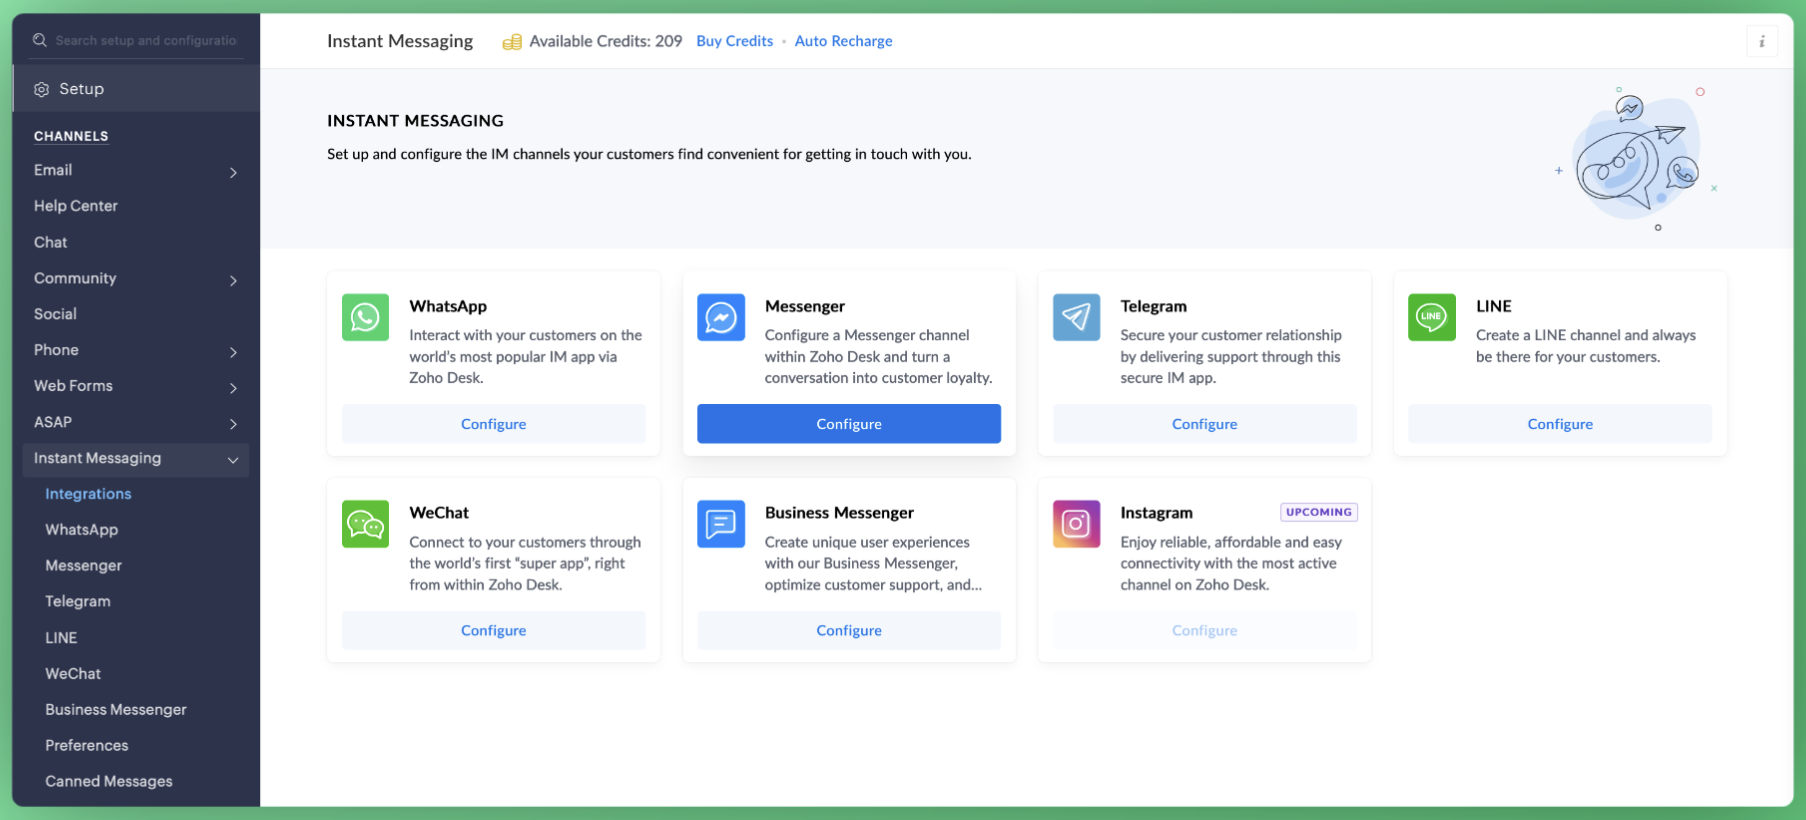
Task: Expand the Email channel submenu
Action: (233, 172)
